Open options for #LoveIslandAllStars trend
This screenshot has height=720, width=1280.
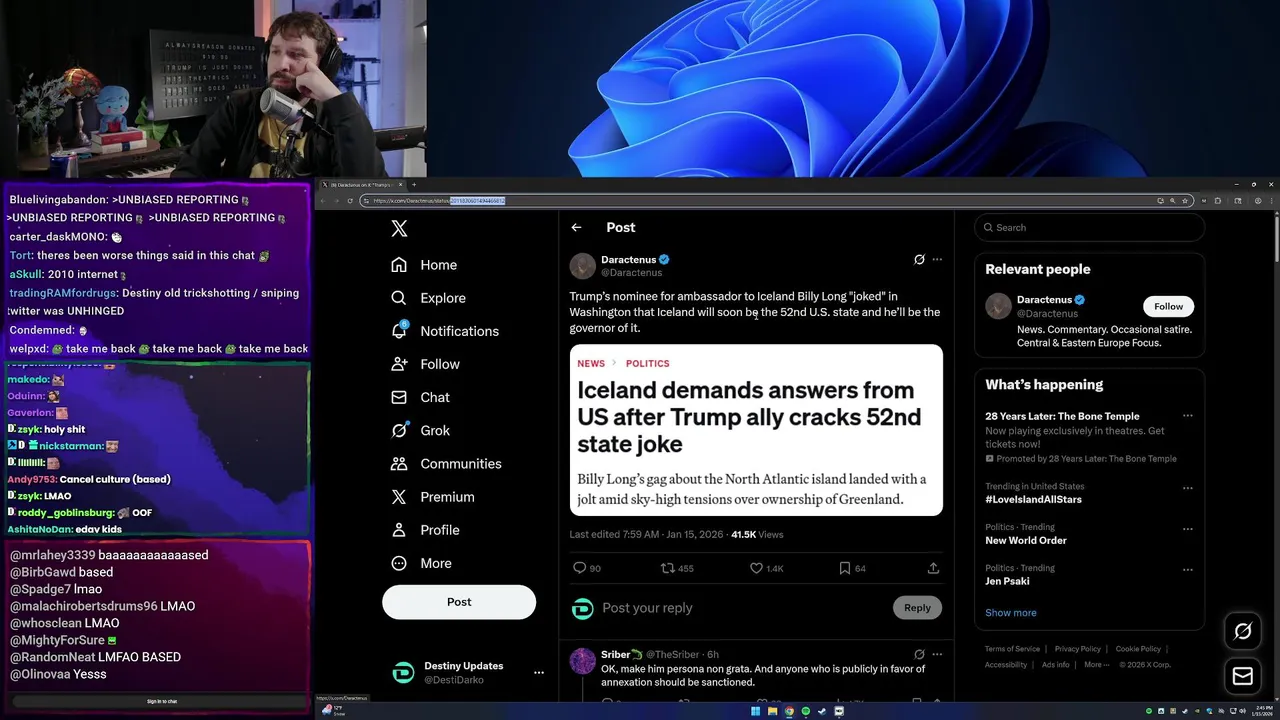pos(1187,488)
